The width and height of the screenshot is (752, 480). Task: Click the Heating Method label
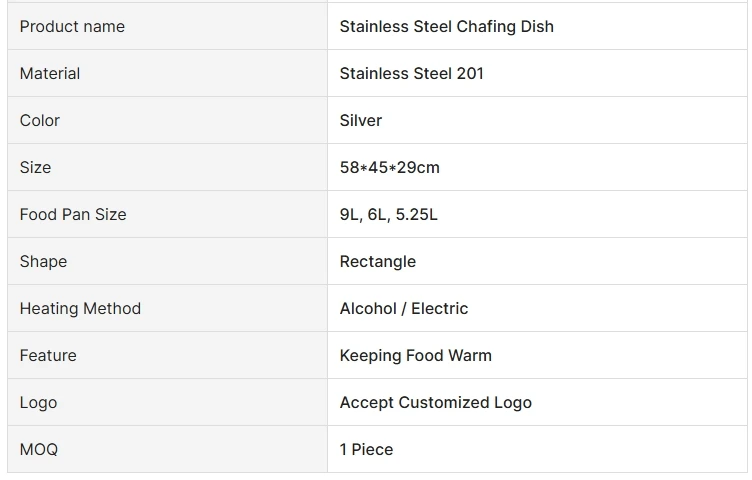pos(80,309)
